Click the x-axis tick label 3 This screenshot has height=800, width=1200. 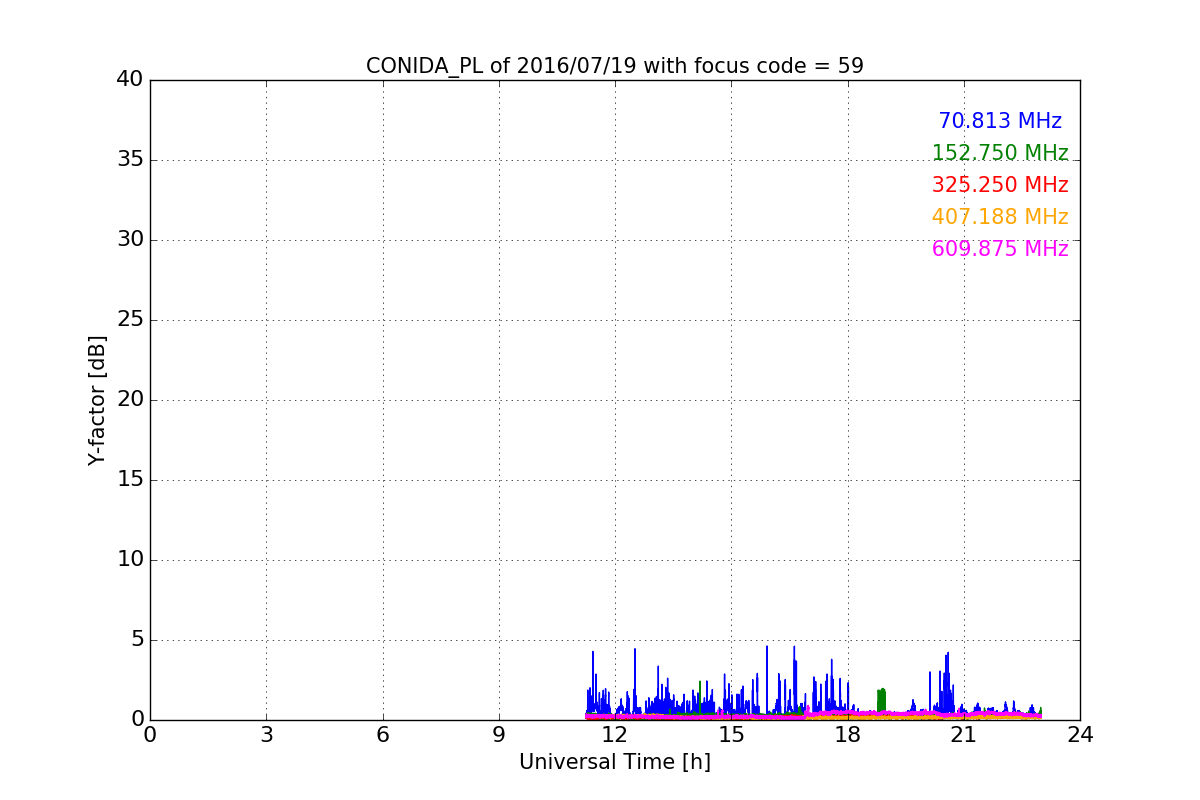pyautogui.click(x=266, y=735)
